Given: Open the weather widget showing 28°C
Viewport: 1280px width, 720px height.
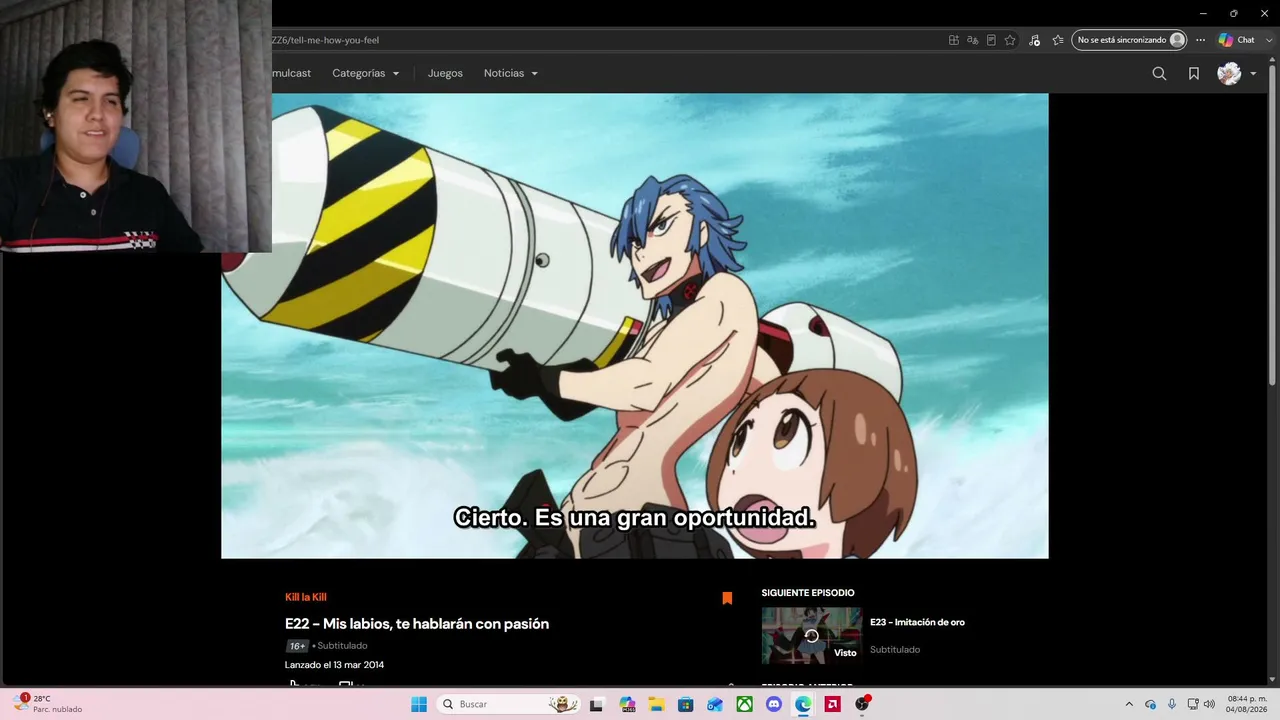Looking at the screenshot, I should pos(47,704).
